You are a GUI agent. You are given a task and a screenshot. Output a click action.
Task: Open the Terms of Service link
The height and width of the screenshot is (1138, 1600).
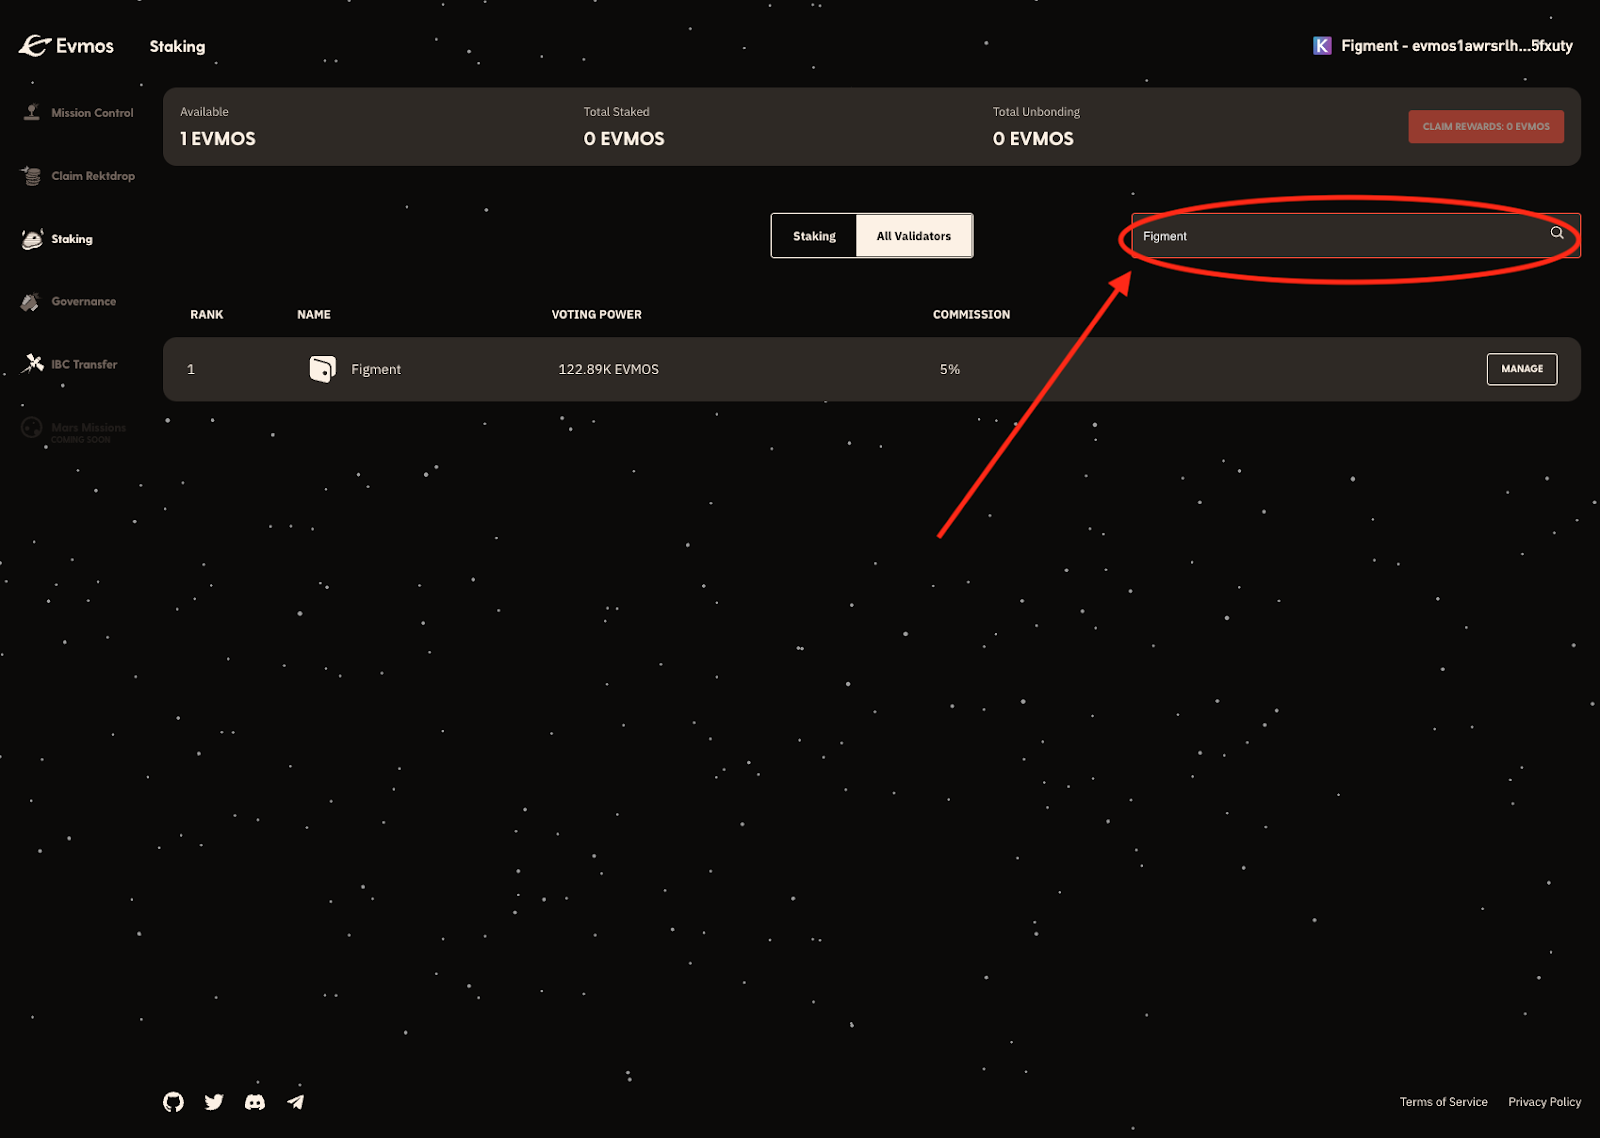(x=1443, y=1102)
